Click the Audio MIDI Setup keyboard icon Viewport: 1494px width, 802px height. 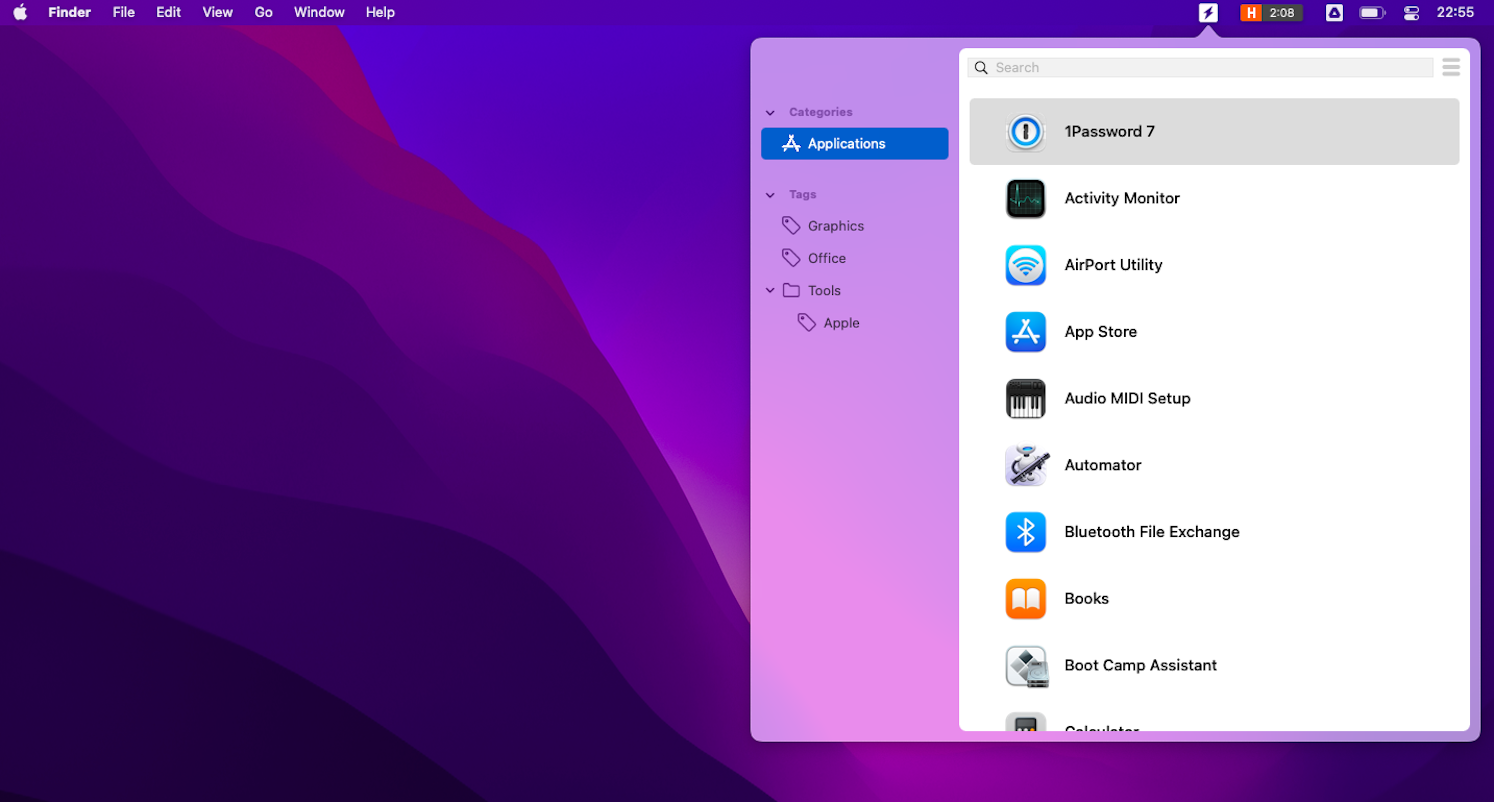[x=1025, y=399]
